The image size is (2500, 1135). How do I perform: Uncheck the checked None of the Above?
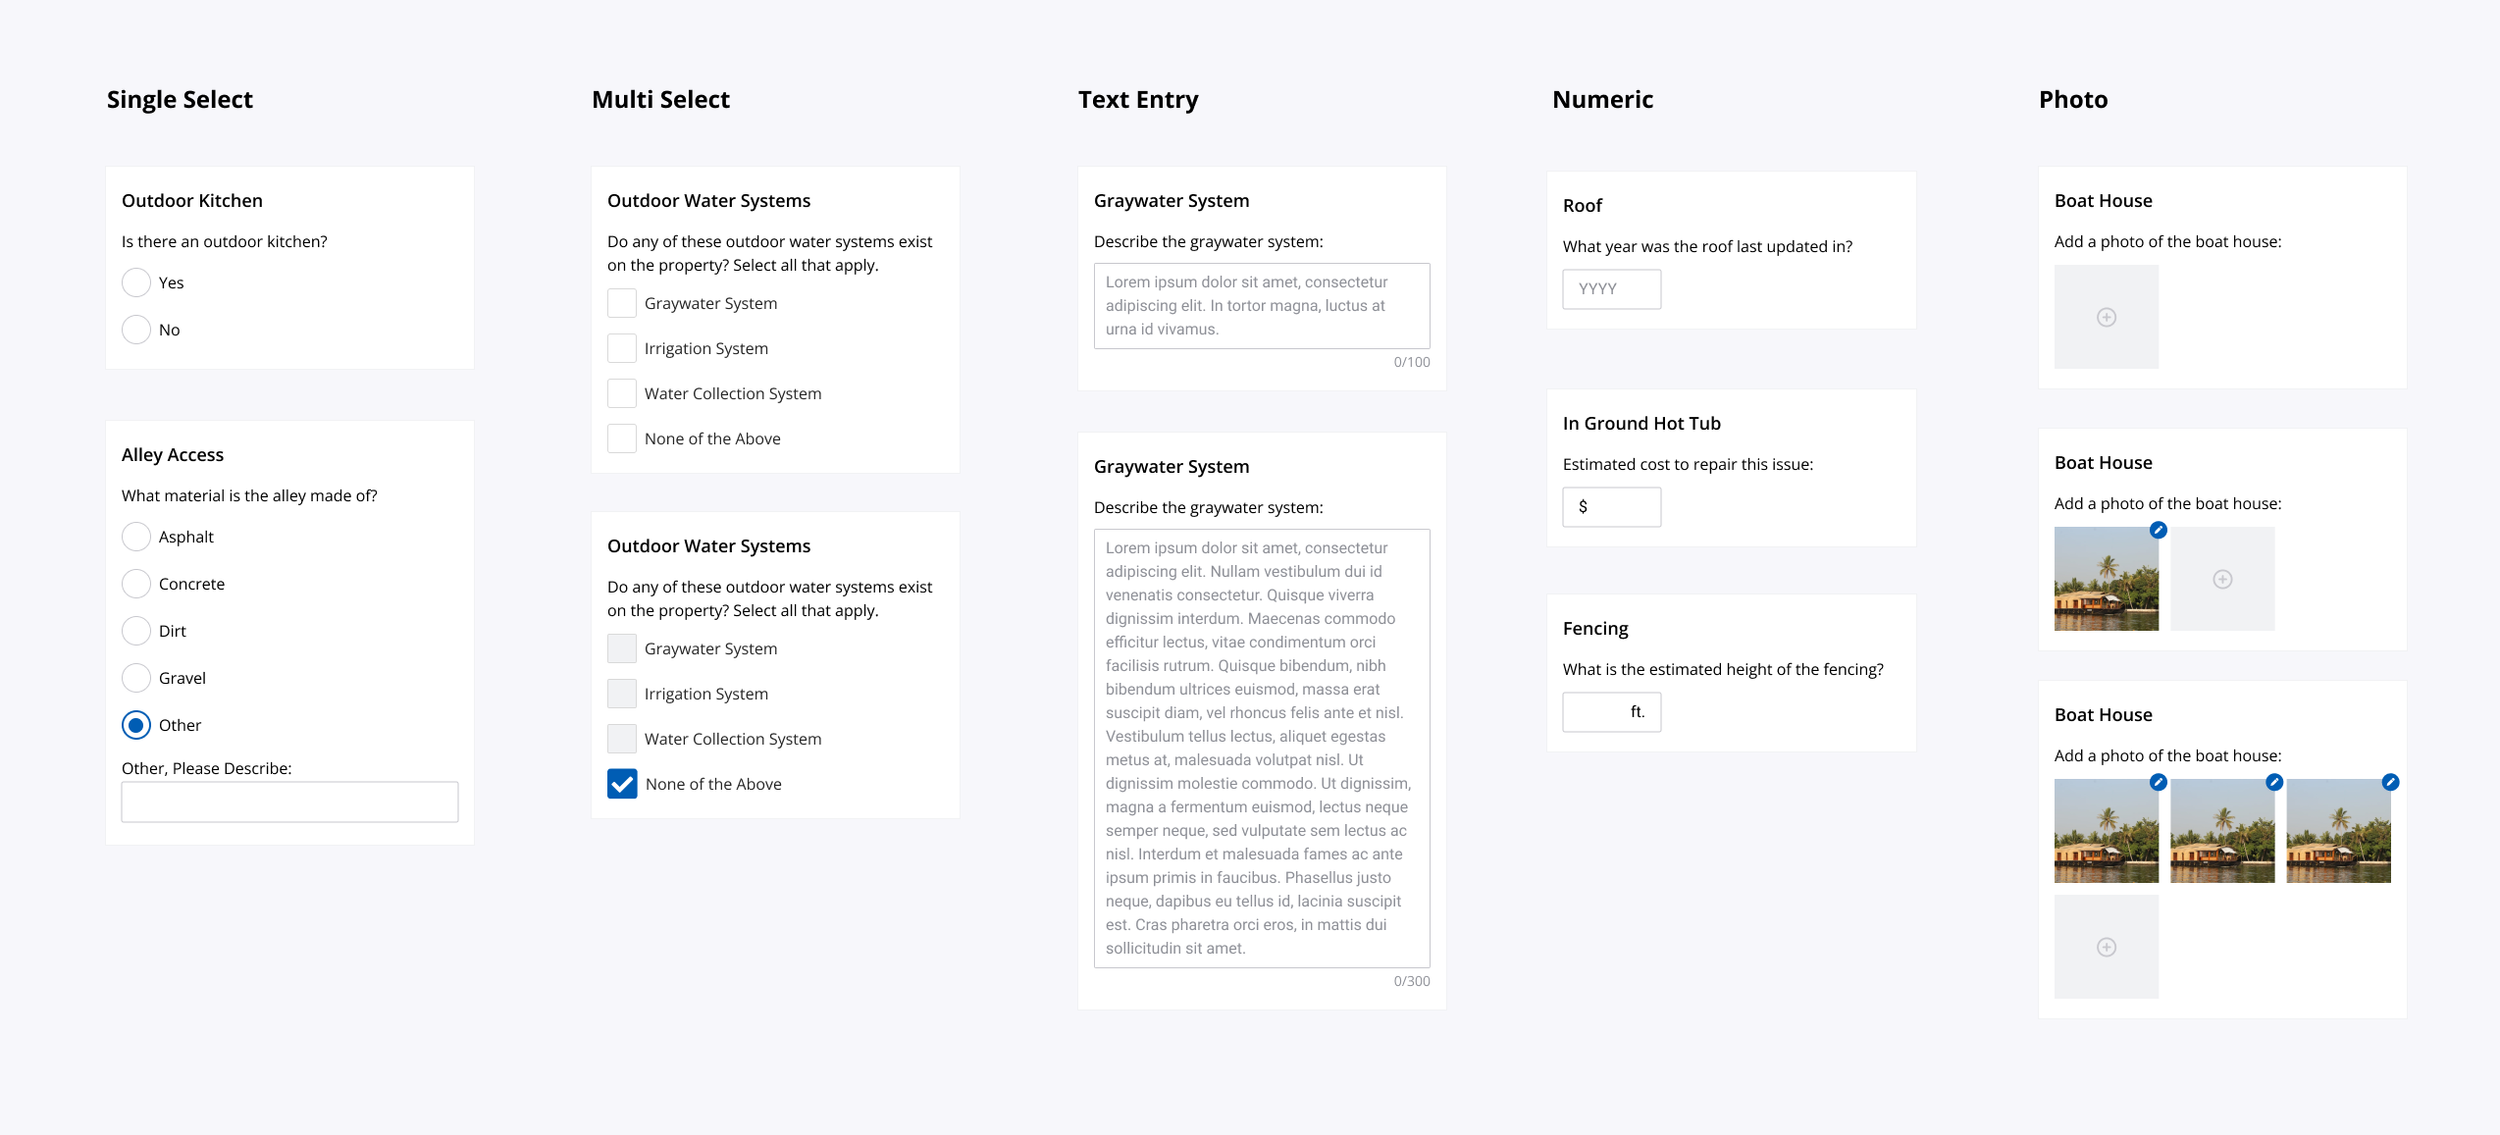click(x=622, y=784)
